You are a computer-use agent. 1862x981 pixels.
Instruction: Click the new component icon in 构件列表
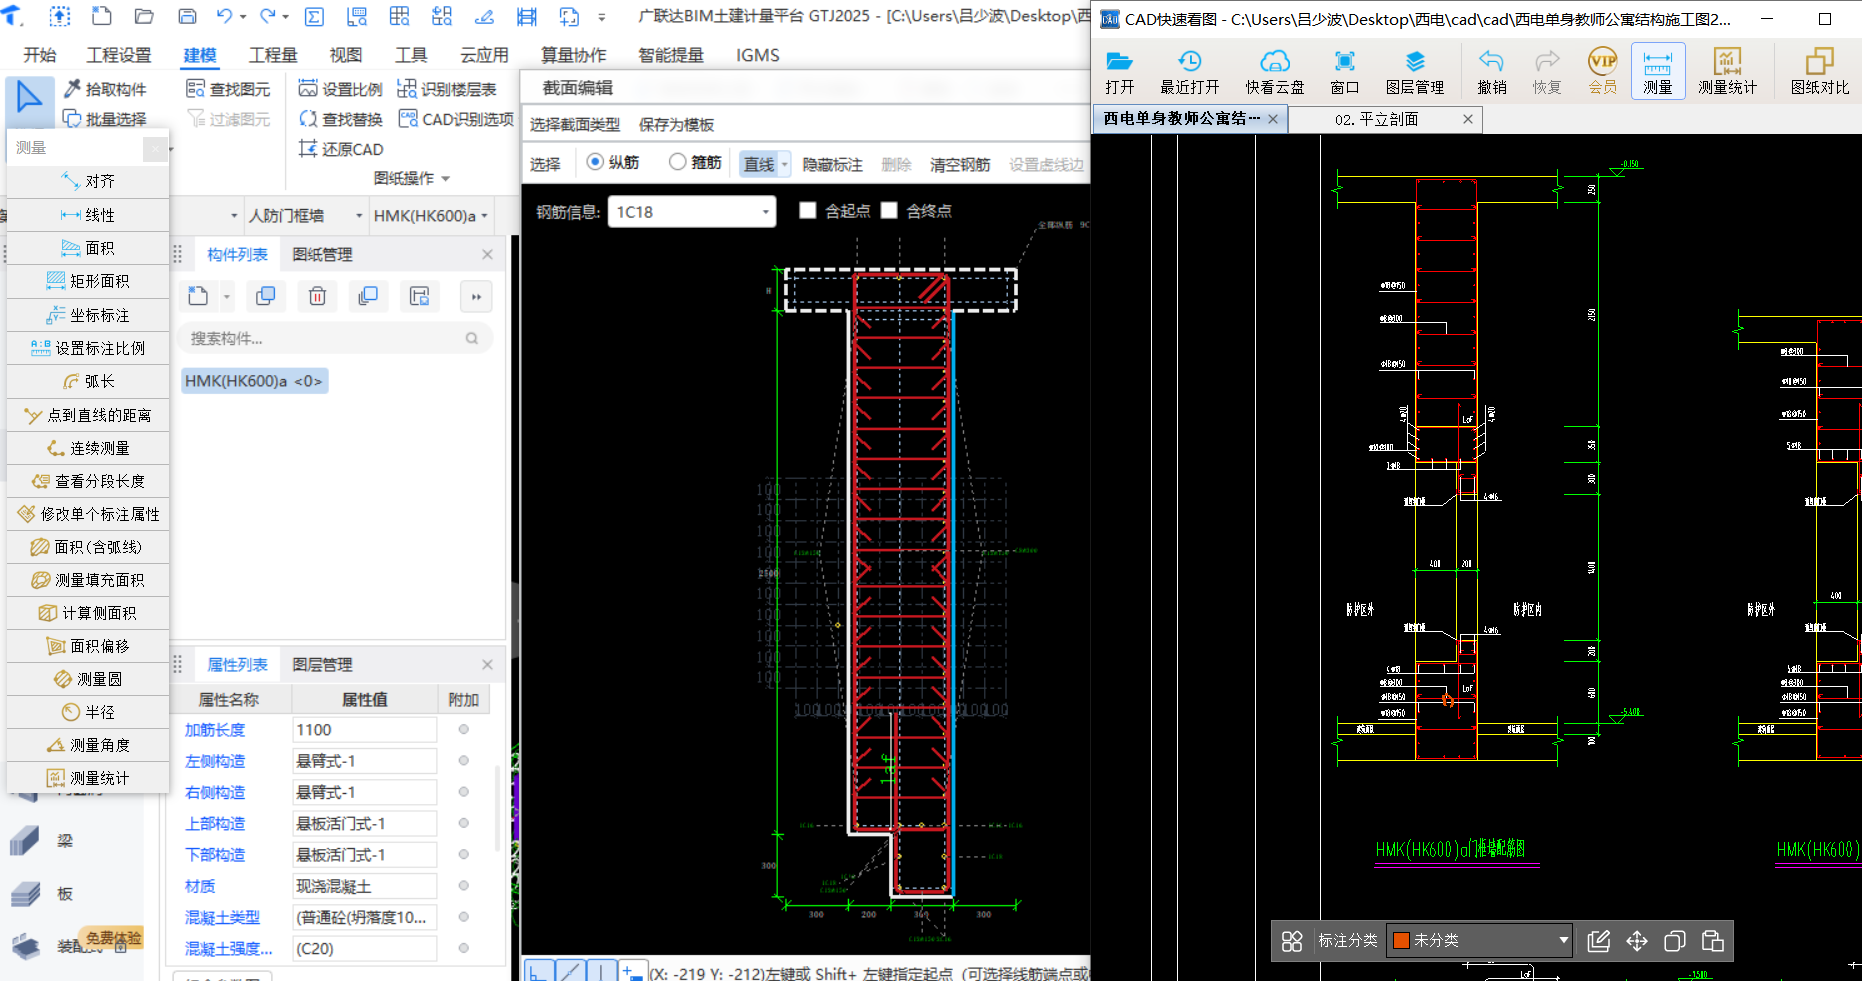coord(198,296)
